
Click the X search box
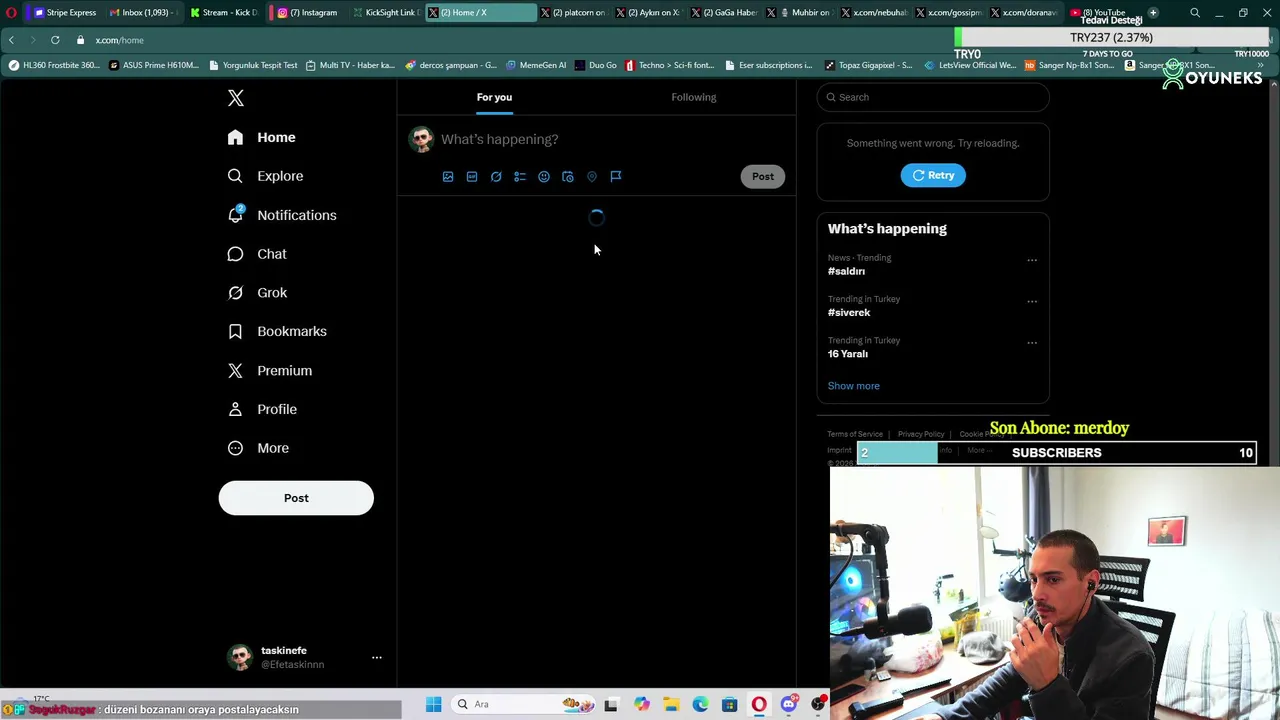click(933, 97)
